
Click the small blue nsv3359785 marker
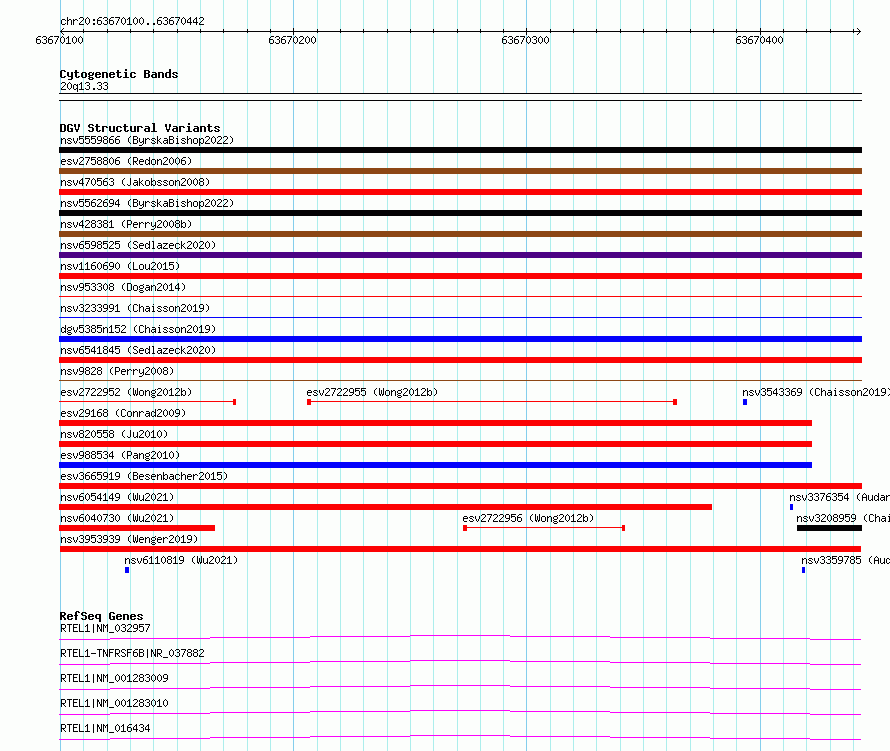coord(803,570)
